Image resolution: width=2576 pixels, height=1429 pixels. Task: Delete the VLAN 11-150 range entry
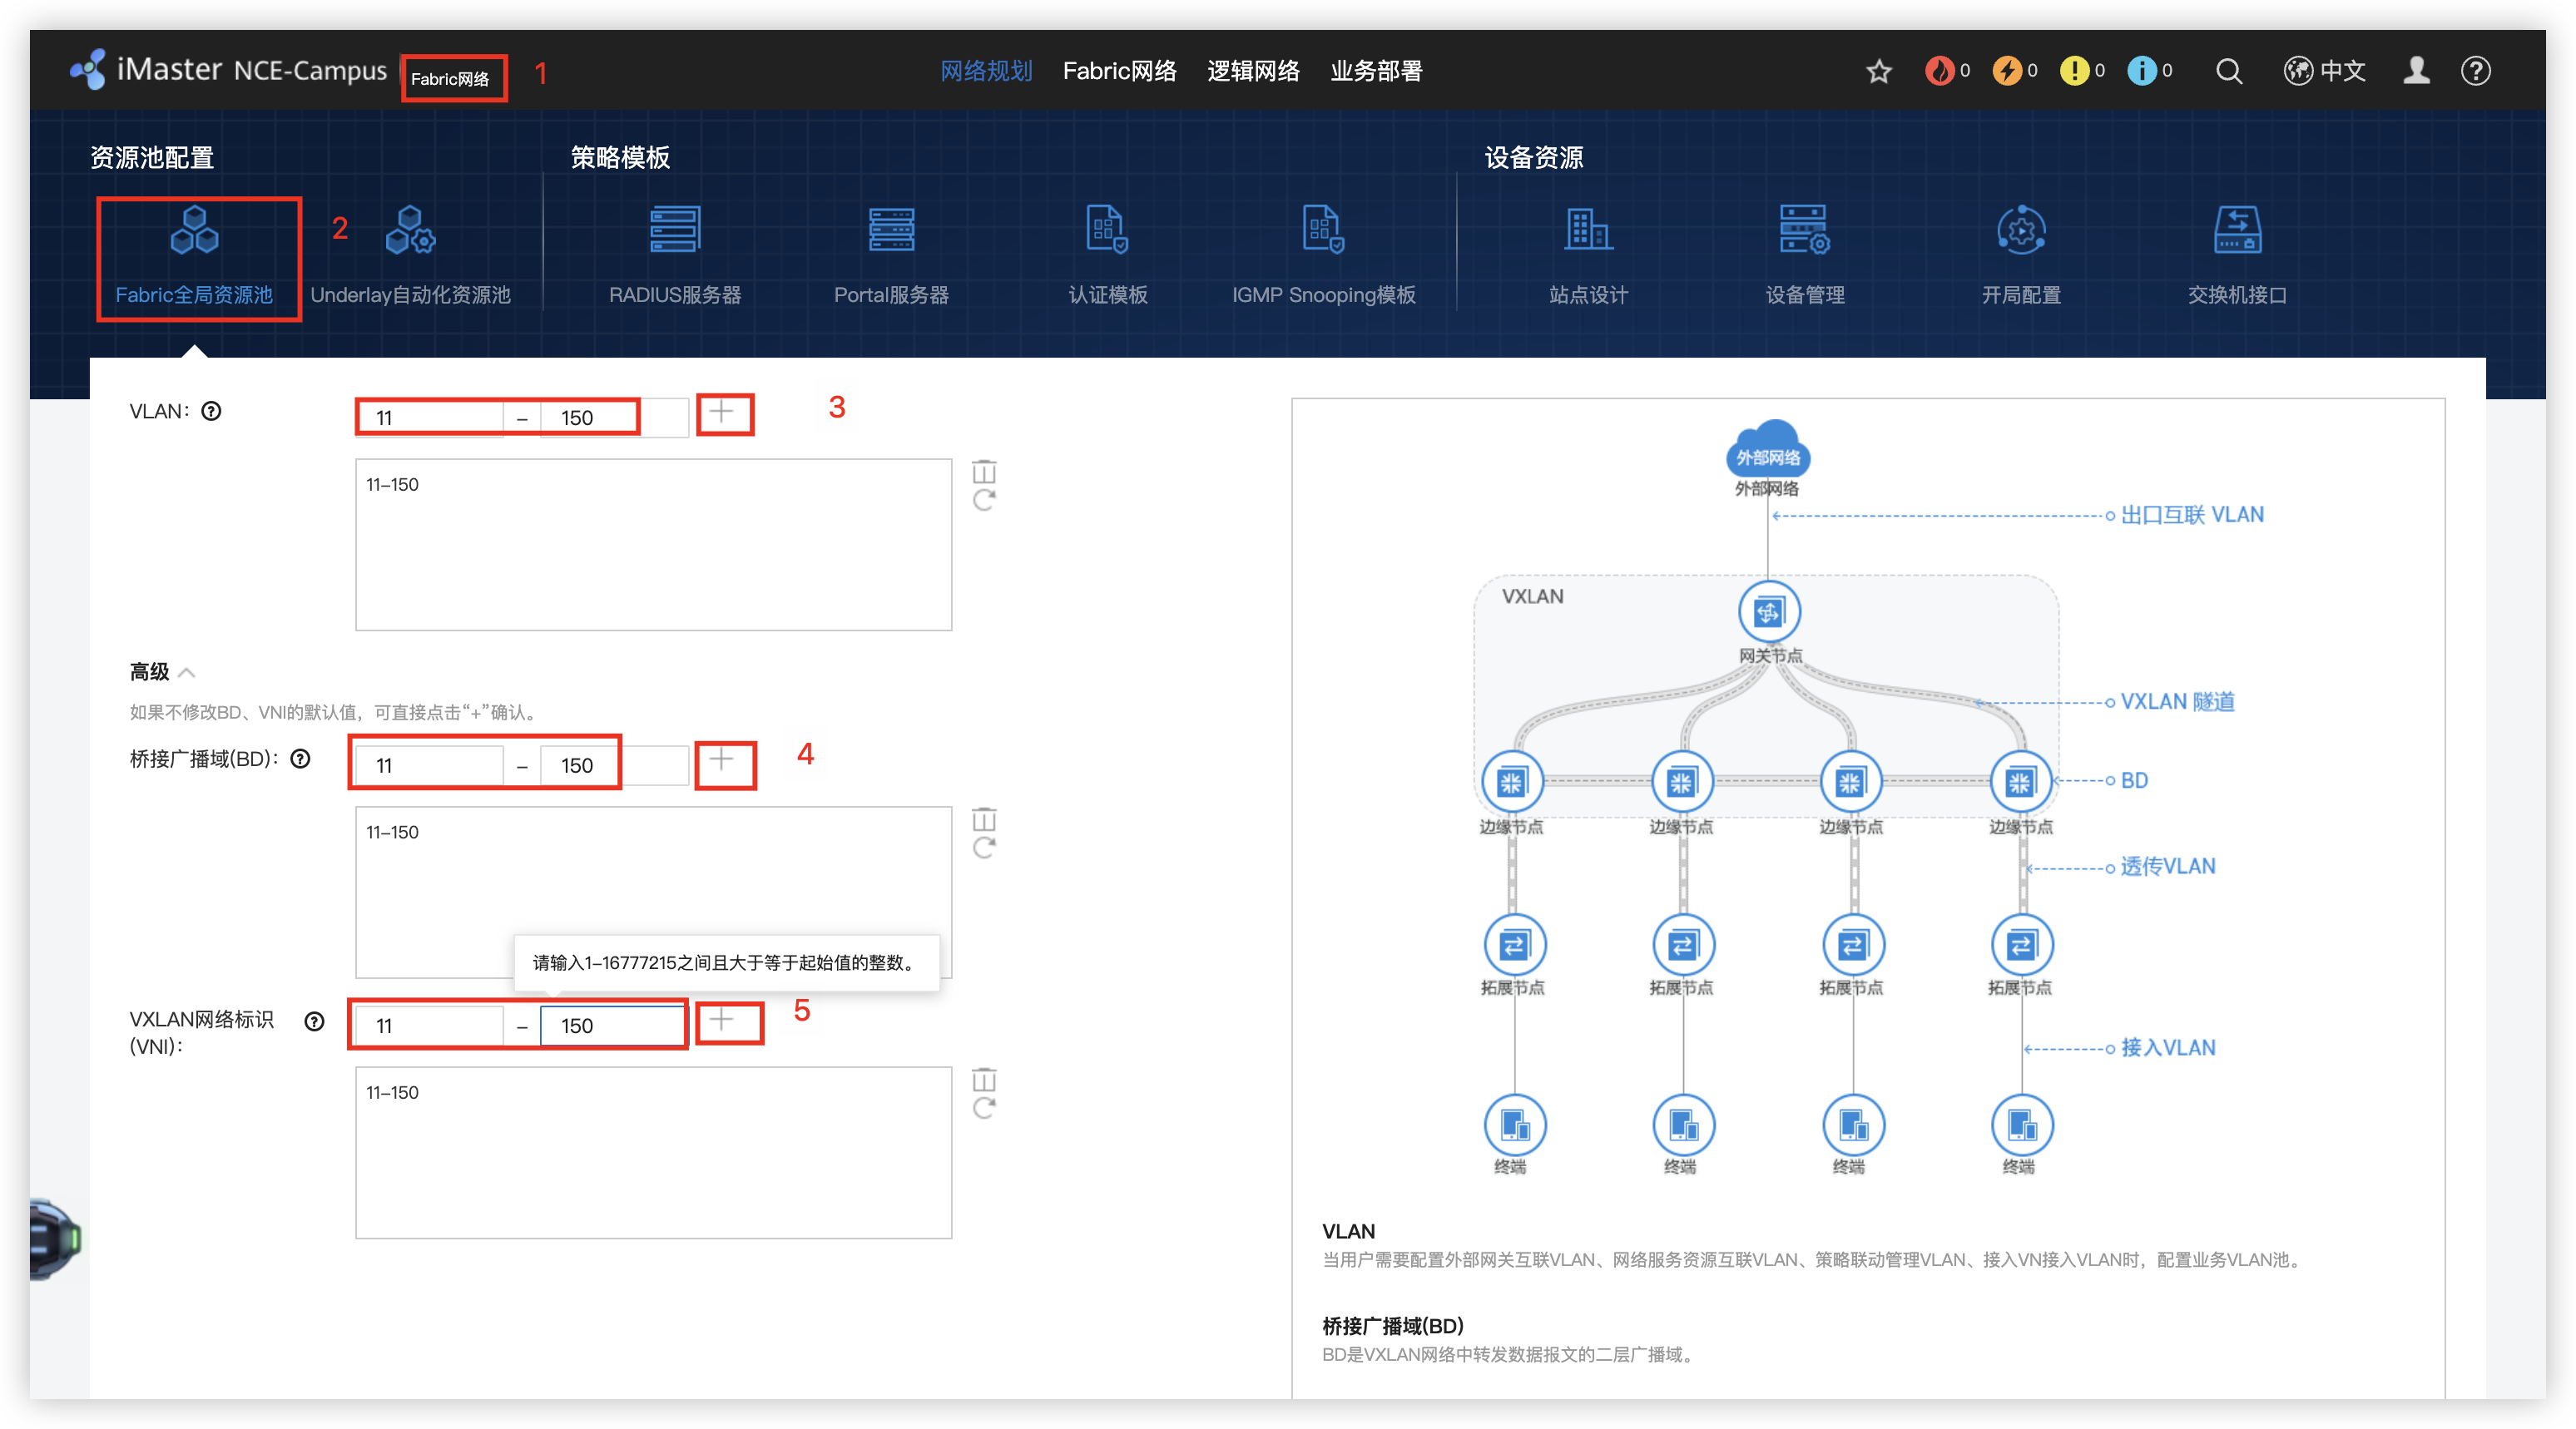coord(984,471)
